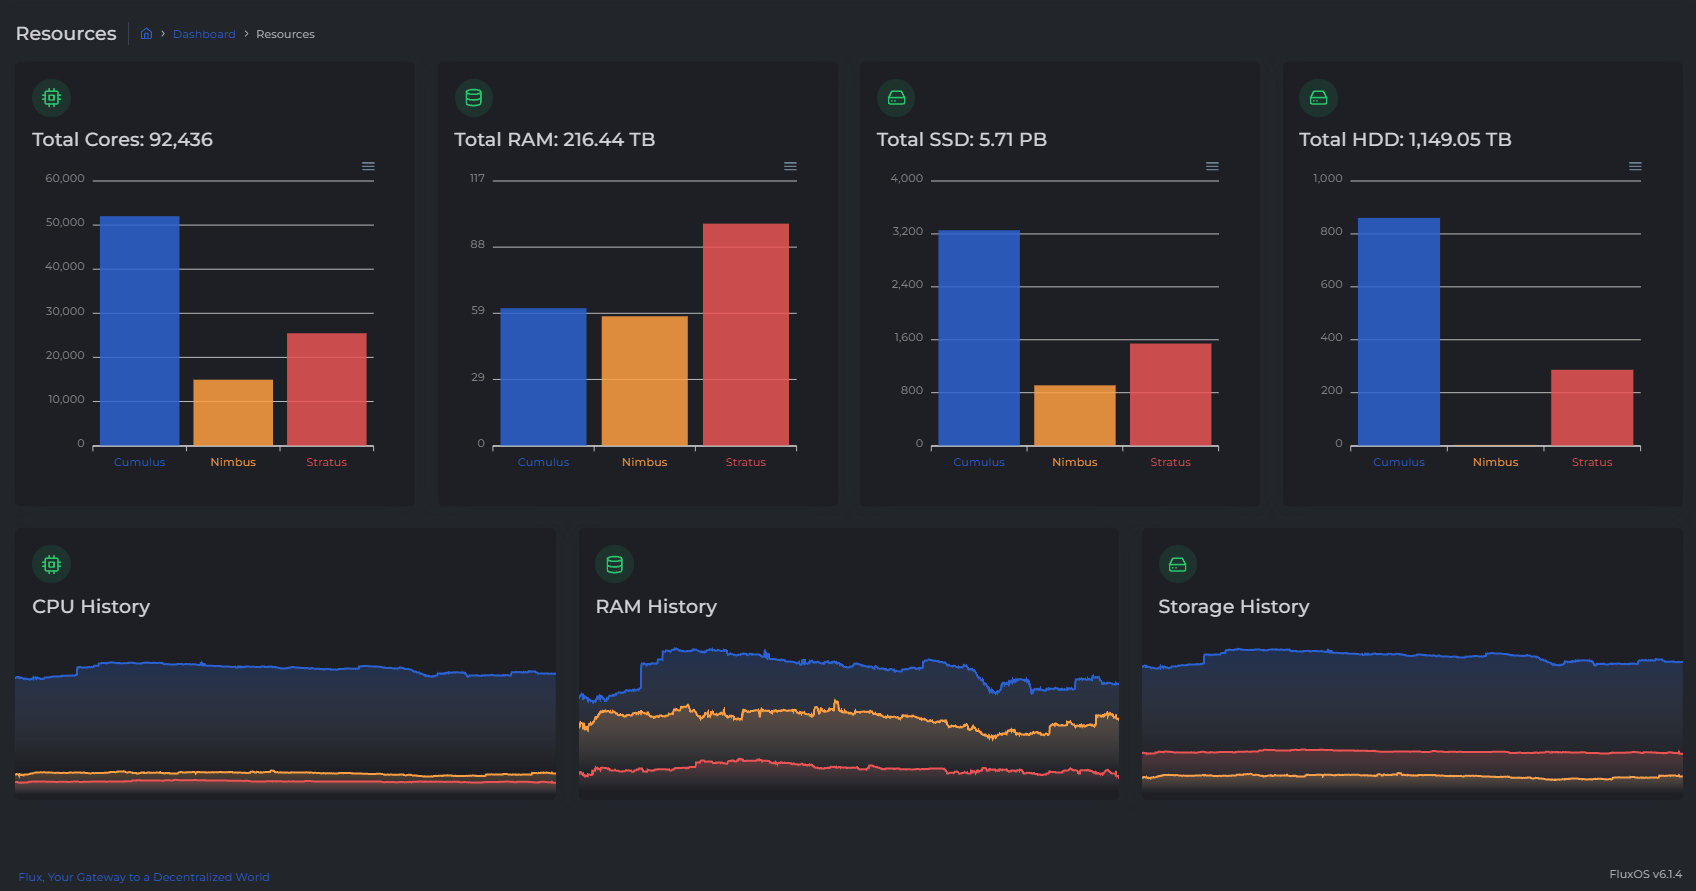Open the Dashboard breadcrumb link
The height and width of the screenshot is (891, 1696).
pos(204,34)
